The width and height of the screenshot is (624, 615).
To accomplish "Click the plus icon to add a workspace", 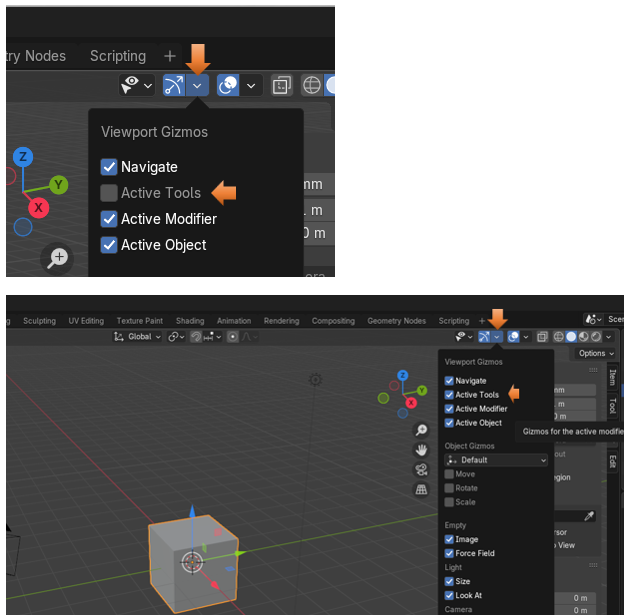I will [169, 56].
